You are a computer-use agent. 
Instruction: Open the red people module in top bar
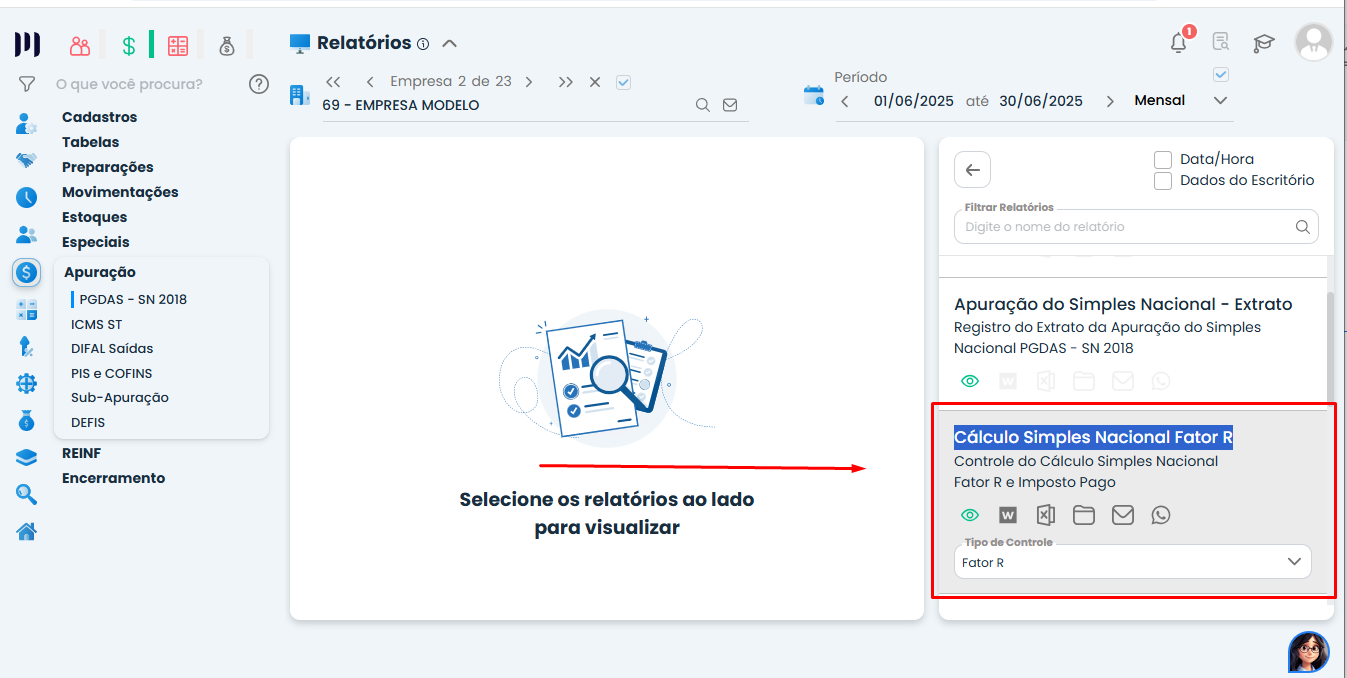pyautogui.click(x=80, y=46)
